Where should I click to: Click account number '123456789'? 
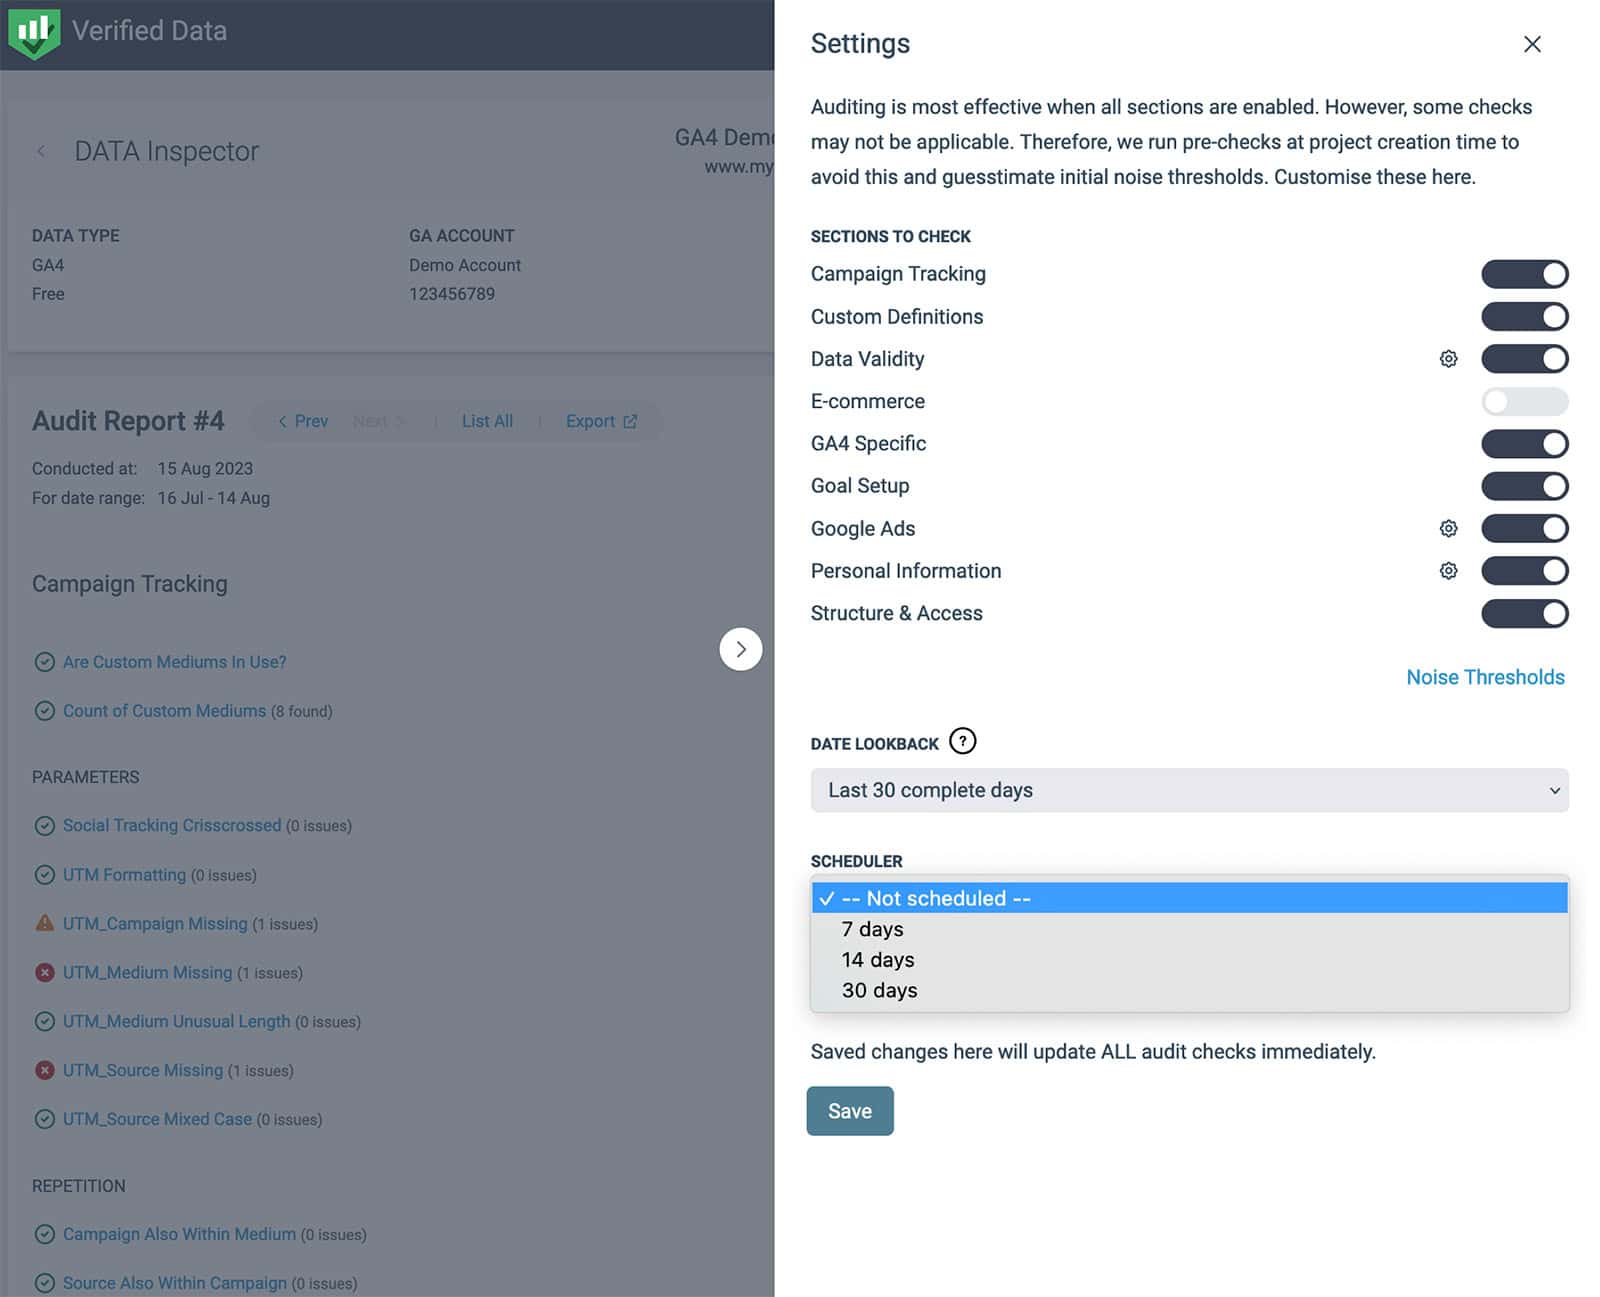[x=452, y=294]
